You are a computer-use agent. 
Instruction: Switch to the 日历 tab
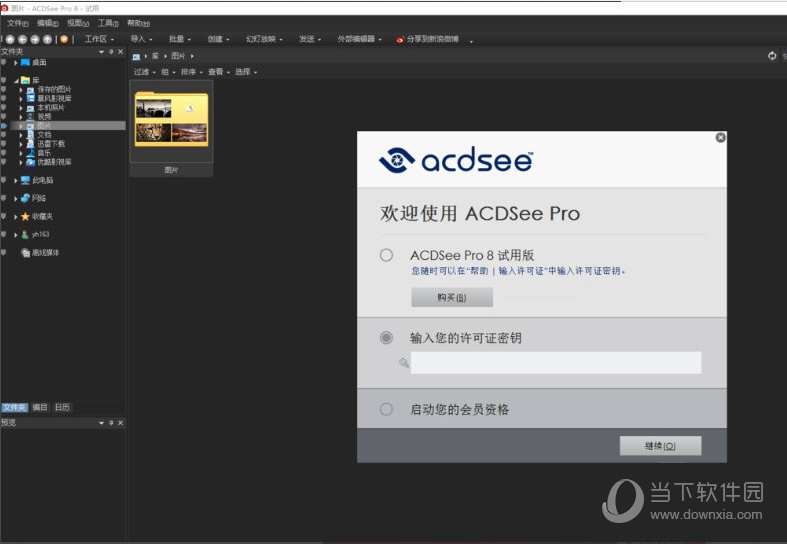tap(62, 407)
